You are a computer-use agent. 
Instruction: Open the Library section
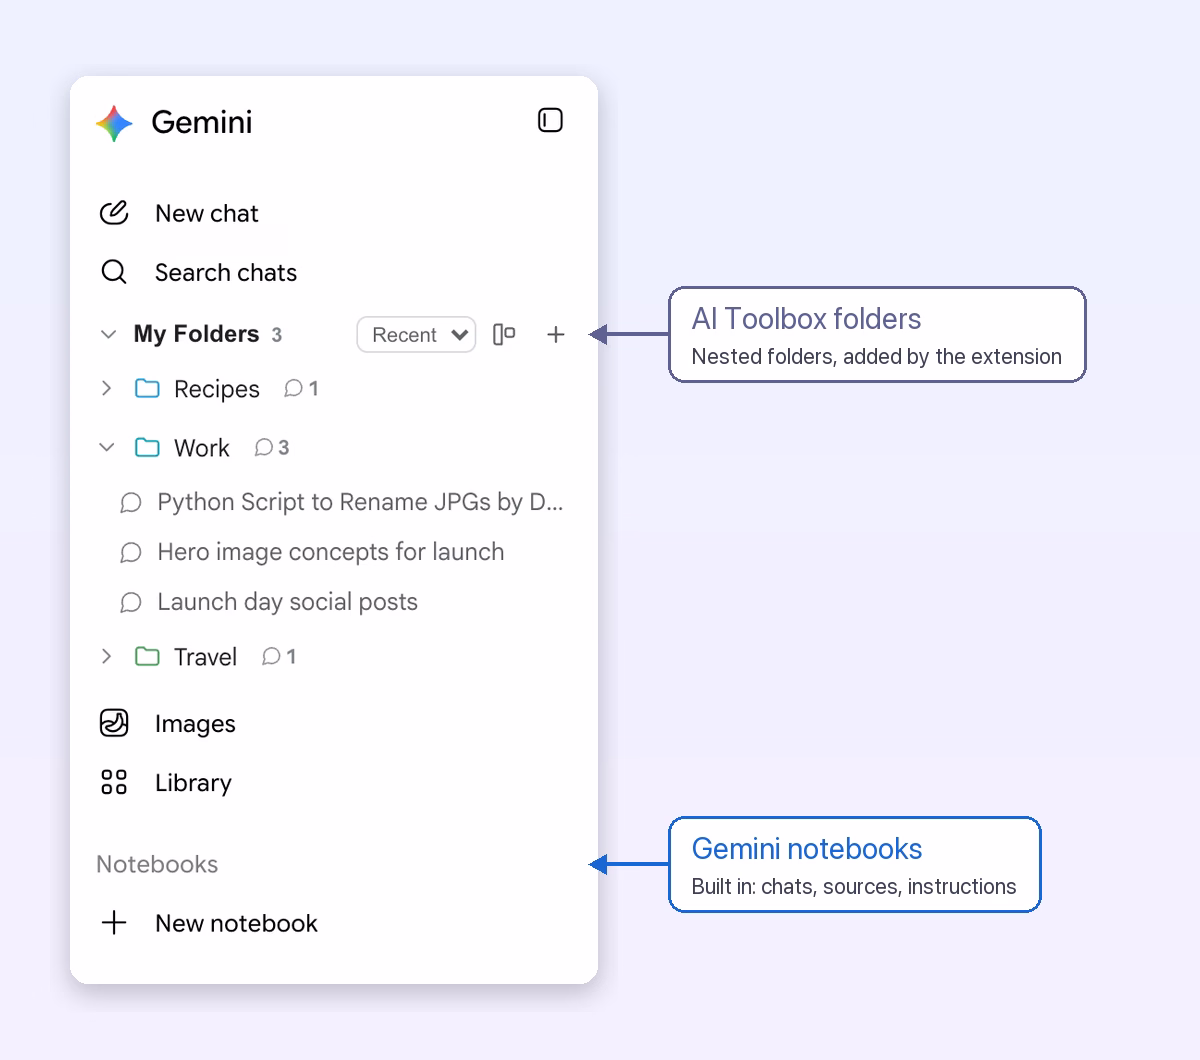[193, 782]
